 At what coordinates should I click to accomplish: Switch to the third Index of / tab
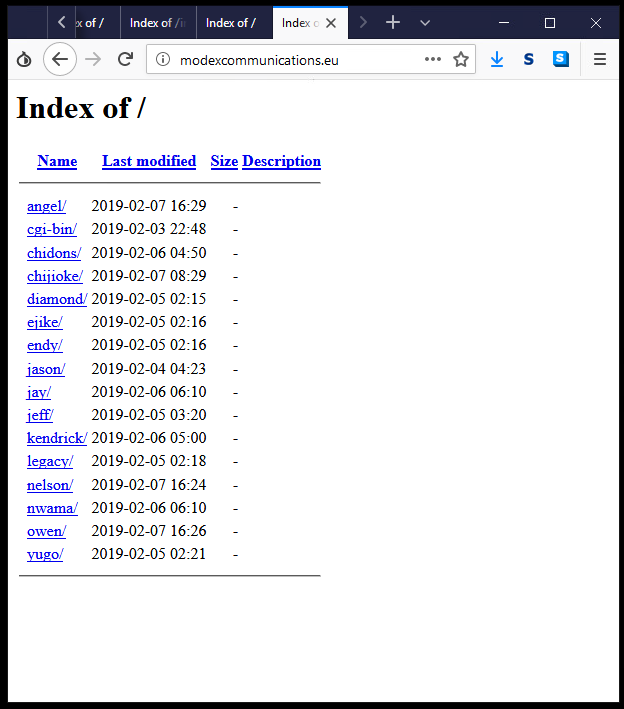pyautogui.click(x=232, y=22)
